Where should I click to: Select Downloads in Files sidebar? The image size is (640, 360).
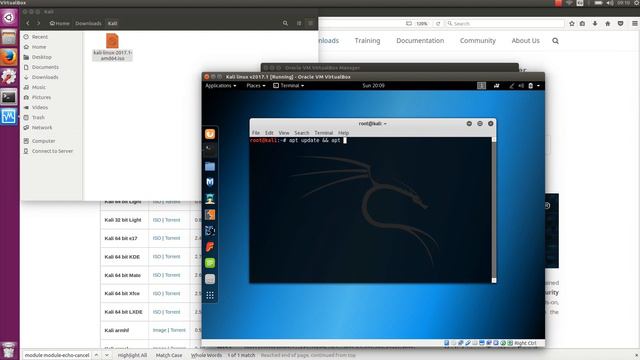point(45,77)
